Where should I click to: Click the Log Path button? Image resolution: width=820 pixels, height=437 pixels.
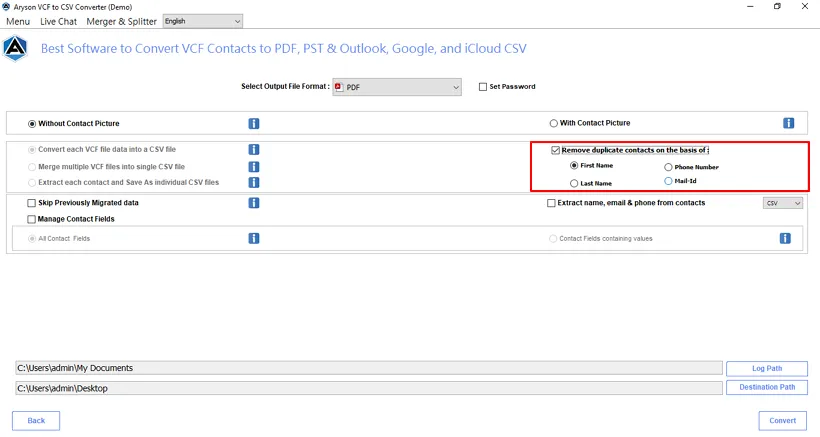tap(767, 369)
